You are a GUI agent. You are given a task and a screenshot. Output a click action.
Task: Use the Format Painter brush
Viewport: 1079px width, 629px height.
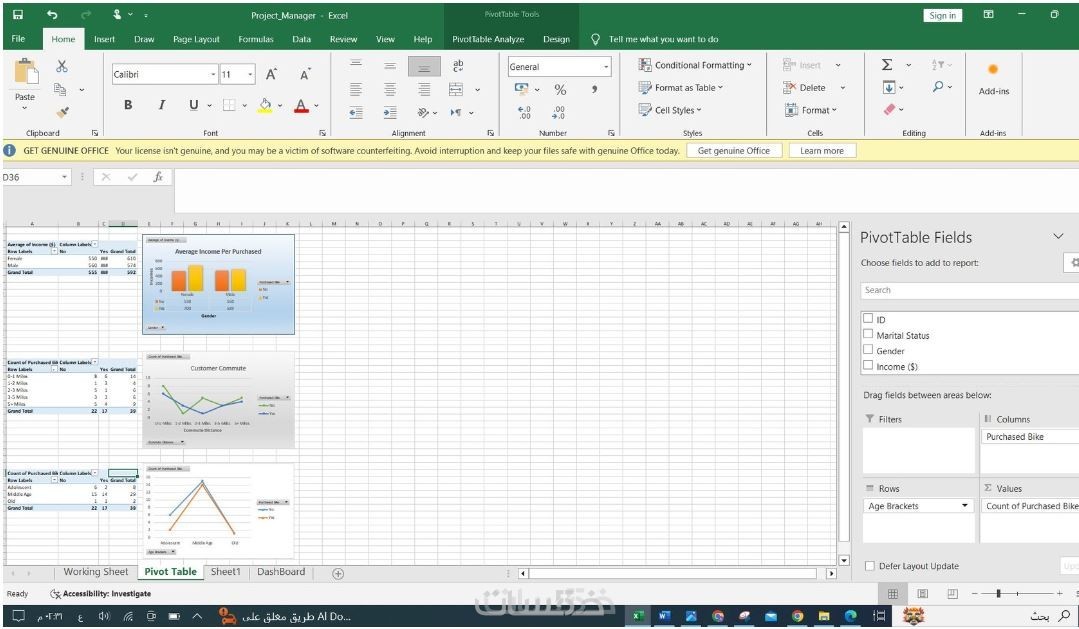(x=62, y=111)
